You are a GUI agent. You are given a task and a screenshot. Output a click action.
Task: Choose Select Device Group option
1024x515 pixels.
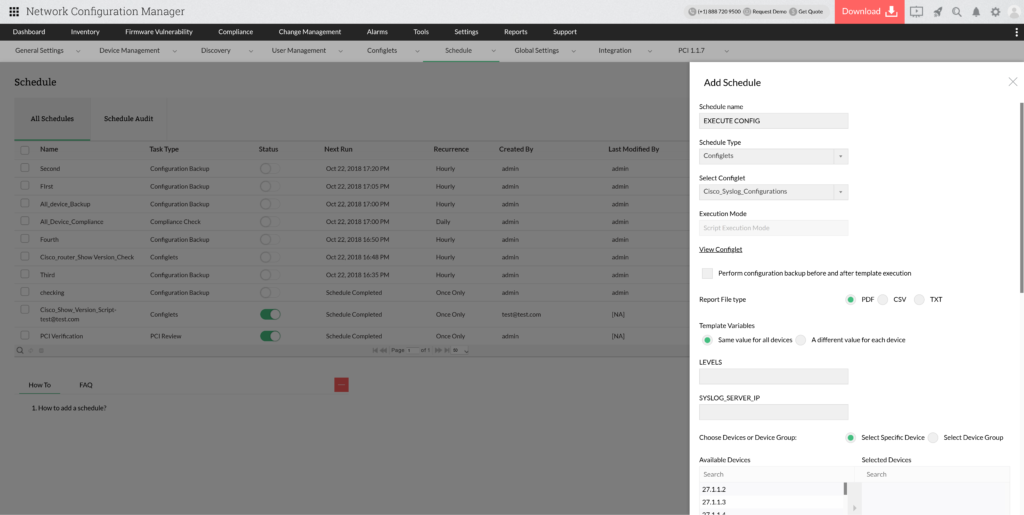click(x=933, y=437)
